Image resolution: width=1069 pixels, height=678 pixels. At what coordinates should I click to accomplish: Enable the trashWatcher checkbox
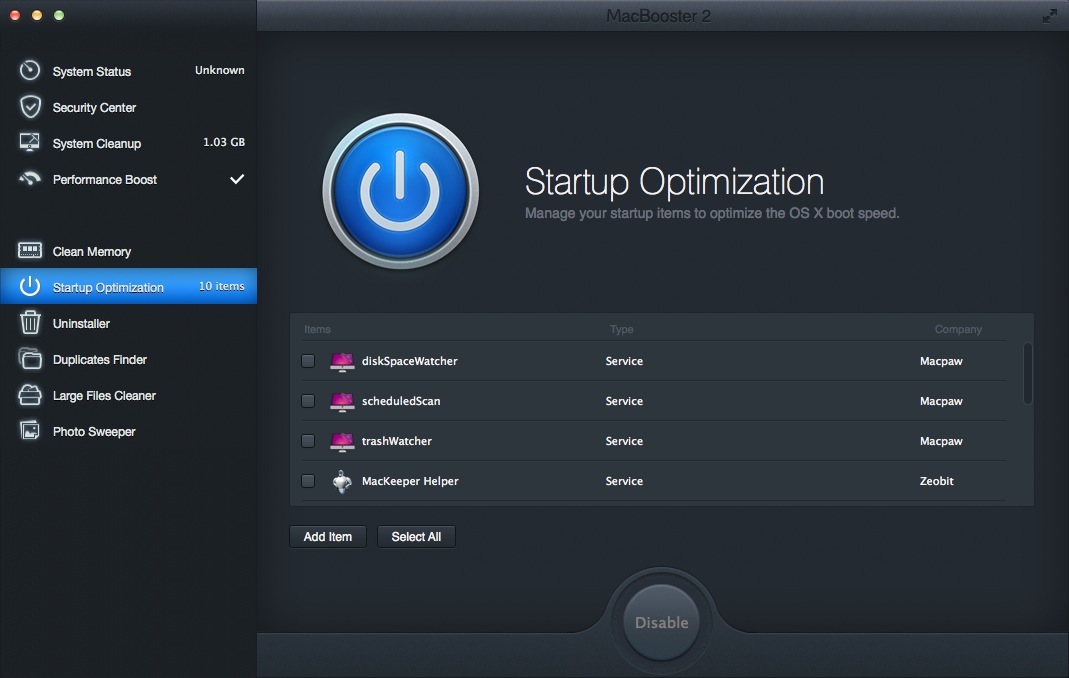click(308, 441)
